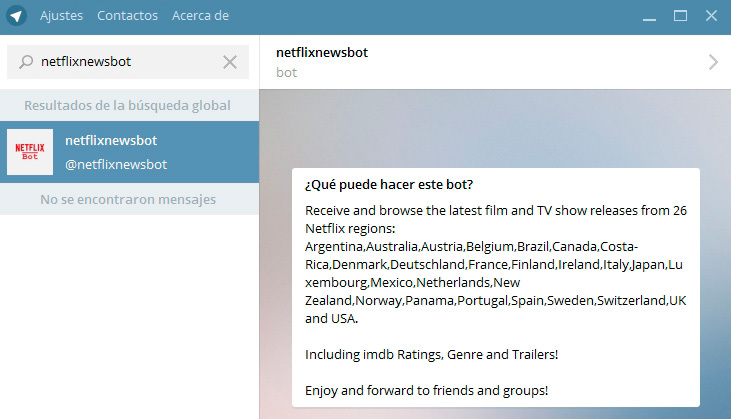Image resolution: width=731 pixels, height=419 pixels.
Task: Clear the search field with the X
Action: click(230, 62)
